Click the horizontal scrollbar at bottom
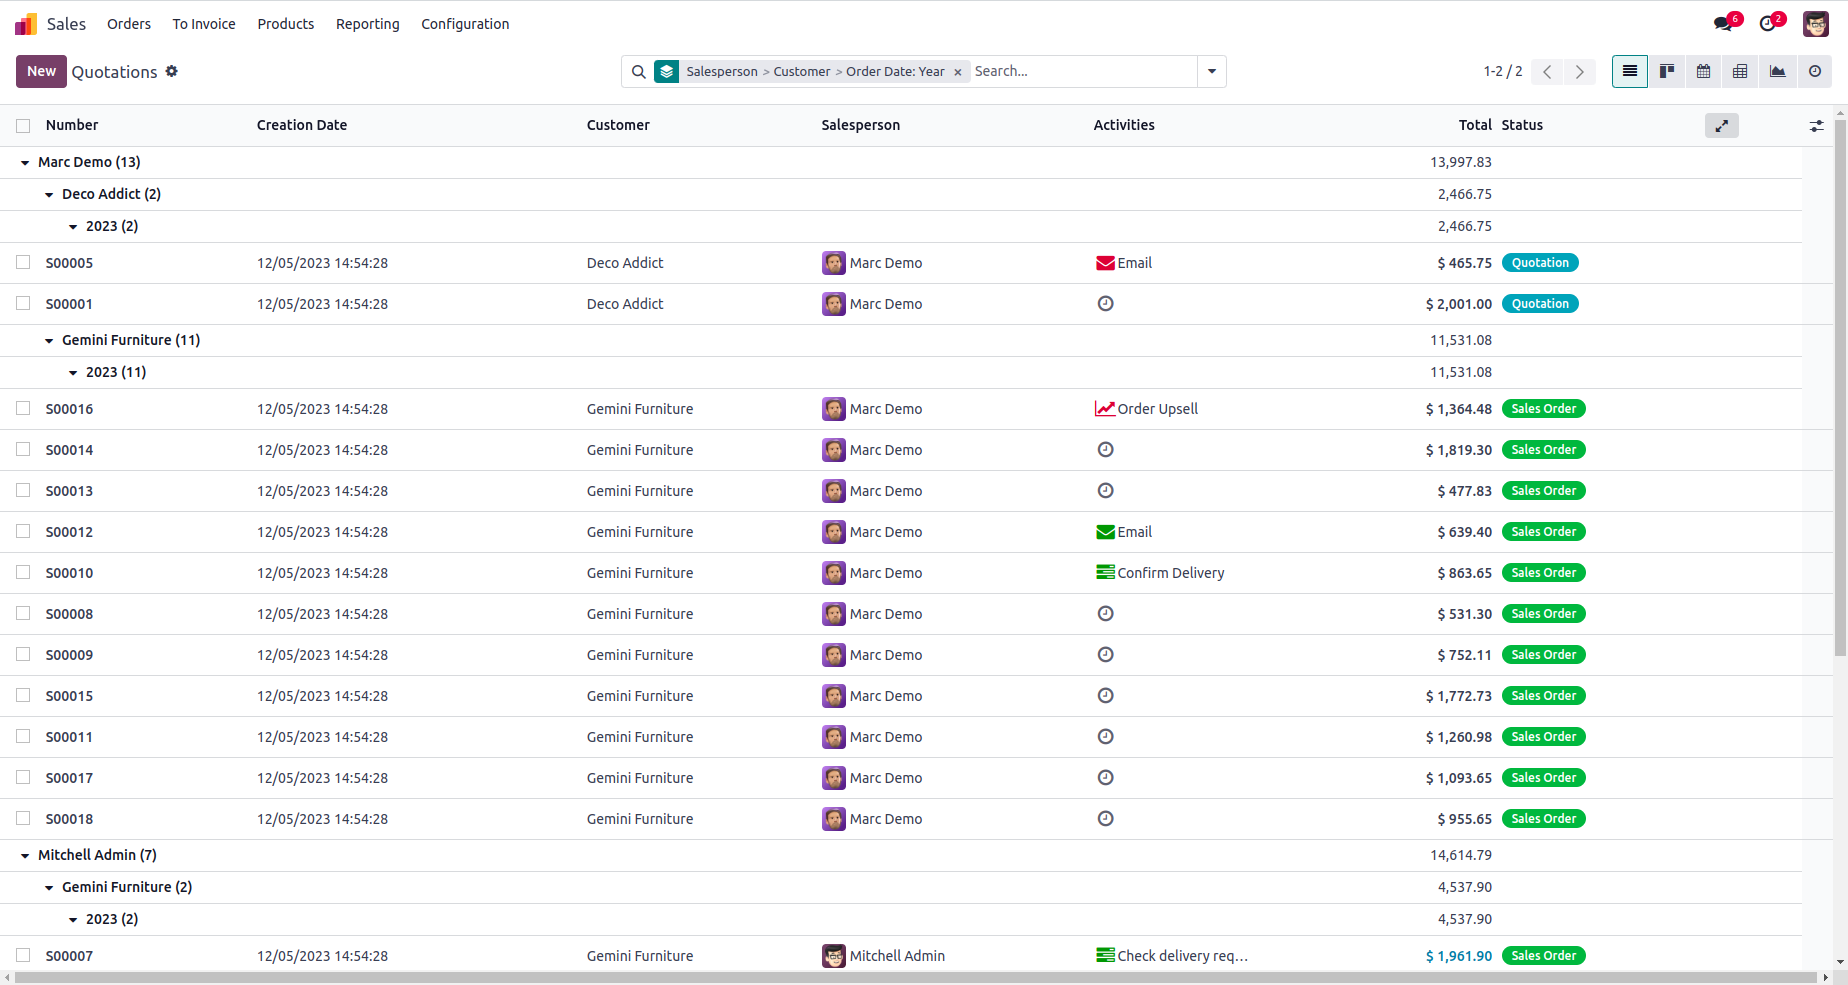 [x=916, y=978]
